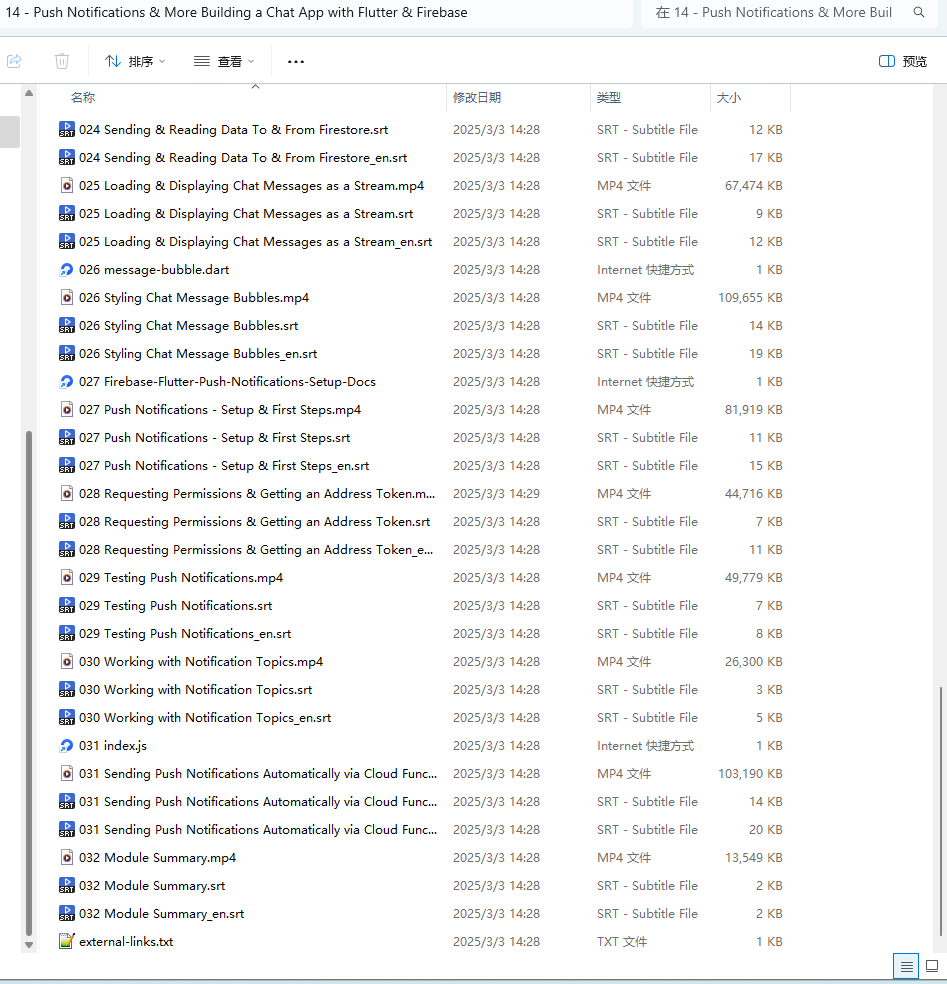Select 030 Working with Notification Topics.srt
The width and height of the screenshot is (947, 984).
tap(195, 690)
